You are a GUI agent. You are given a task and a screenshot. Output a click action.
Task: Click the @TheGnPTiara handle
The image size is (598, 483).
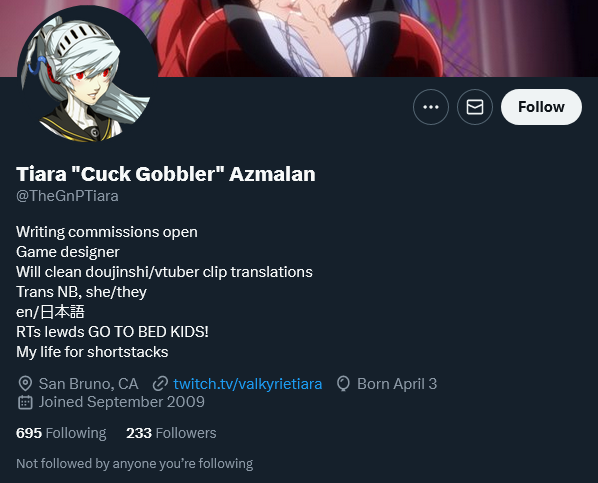coord(67,196)
